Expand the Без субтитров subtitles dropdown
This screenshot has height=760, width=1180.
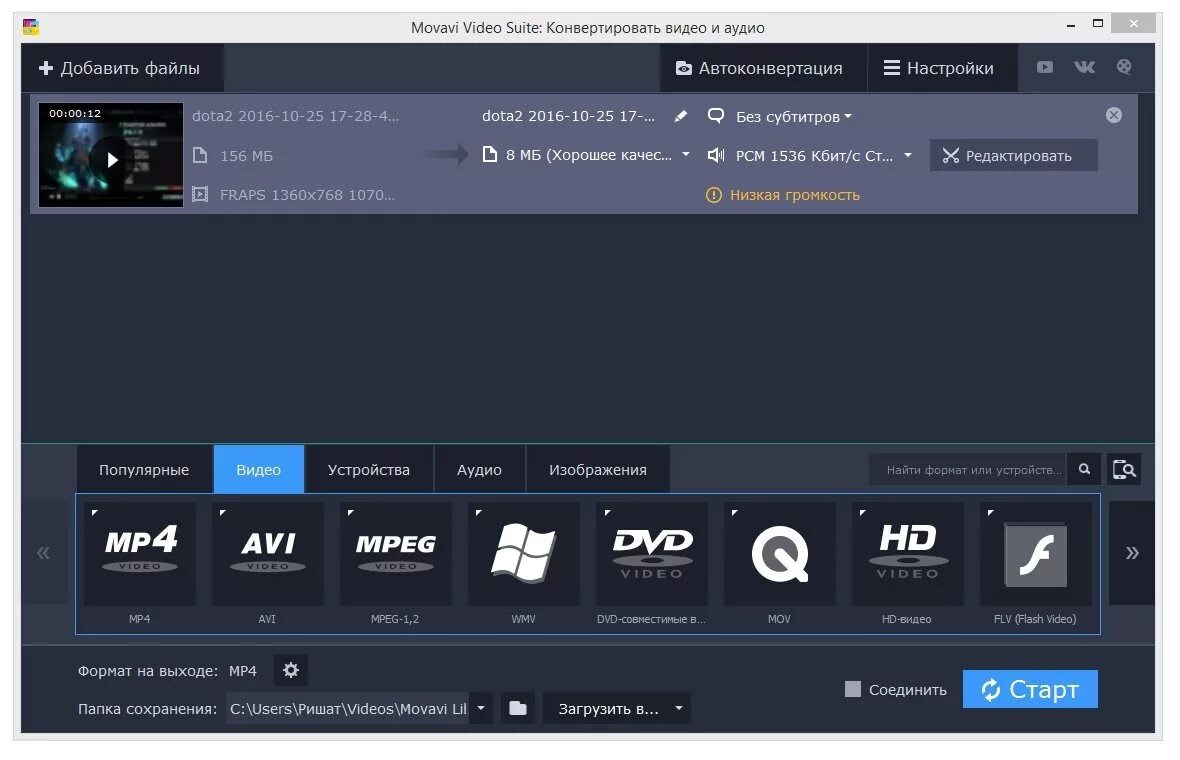pyautogui.click(x=794, y=117)
